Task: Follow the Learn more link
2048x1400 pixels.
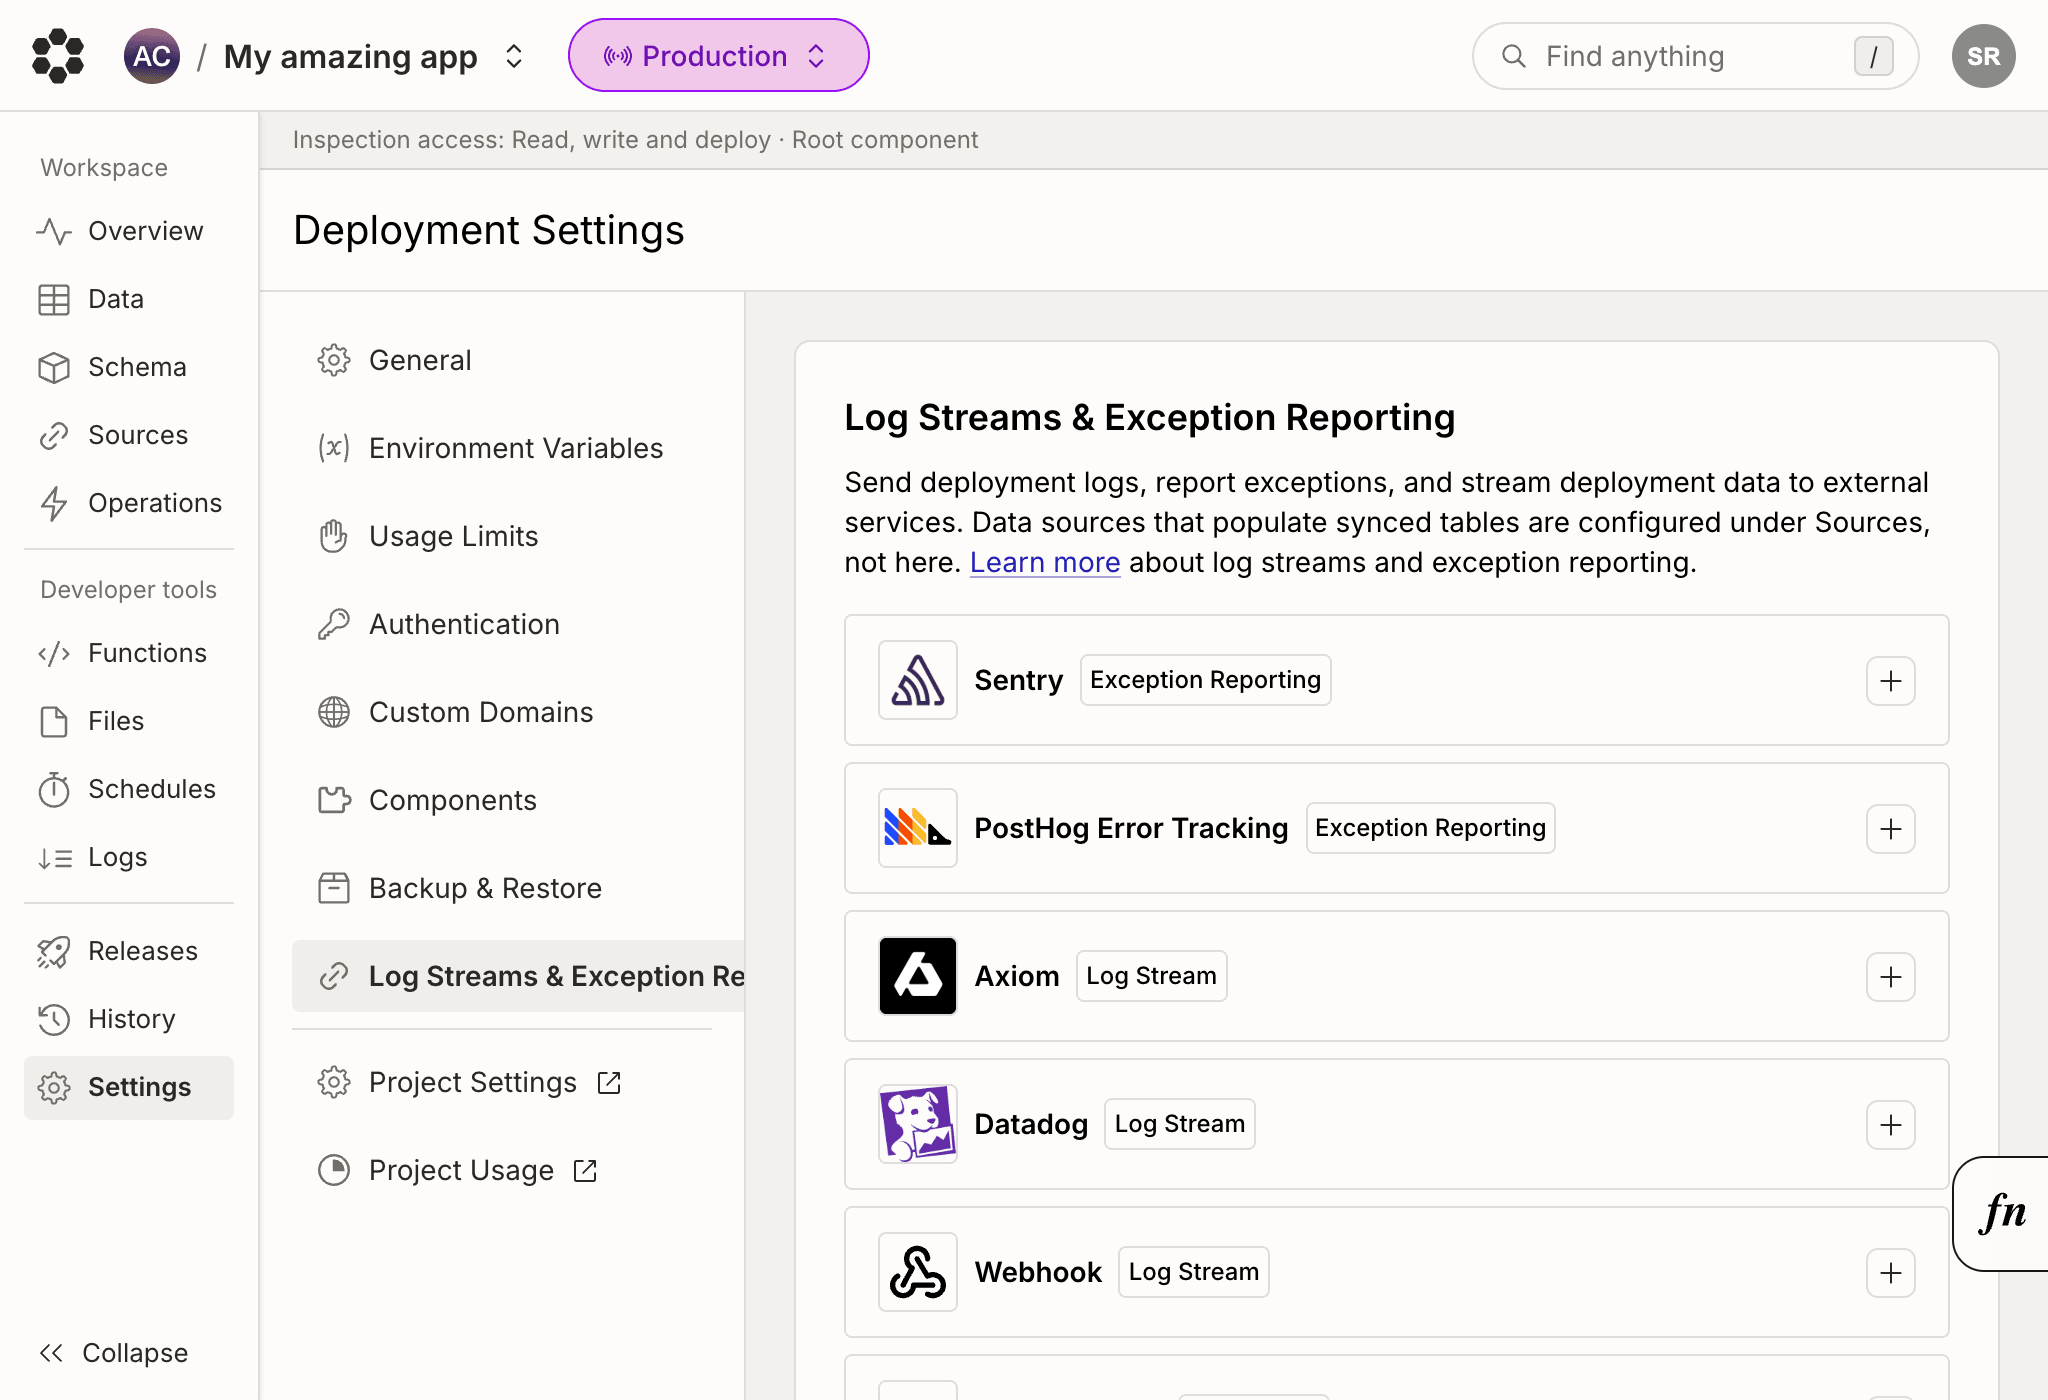Action: pos(1045,562)
